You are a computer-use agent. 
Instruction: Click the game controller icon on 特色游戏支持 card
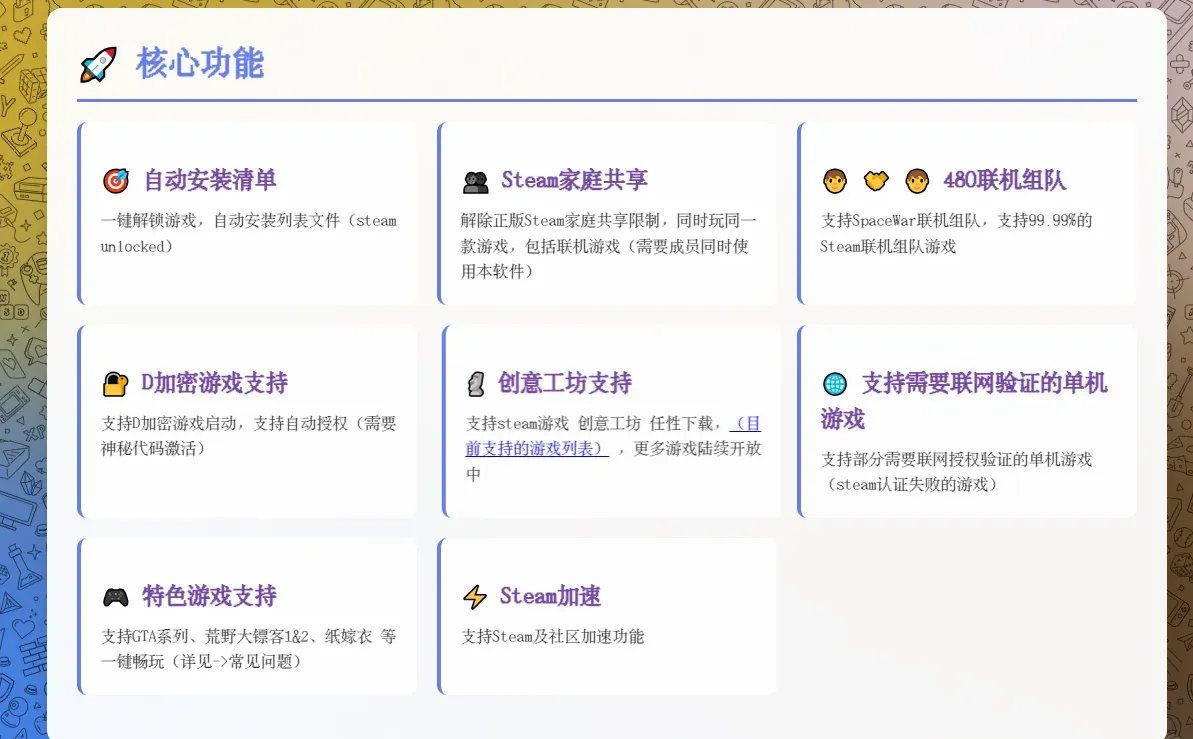(x=114, y=597)
